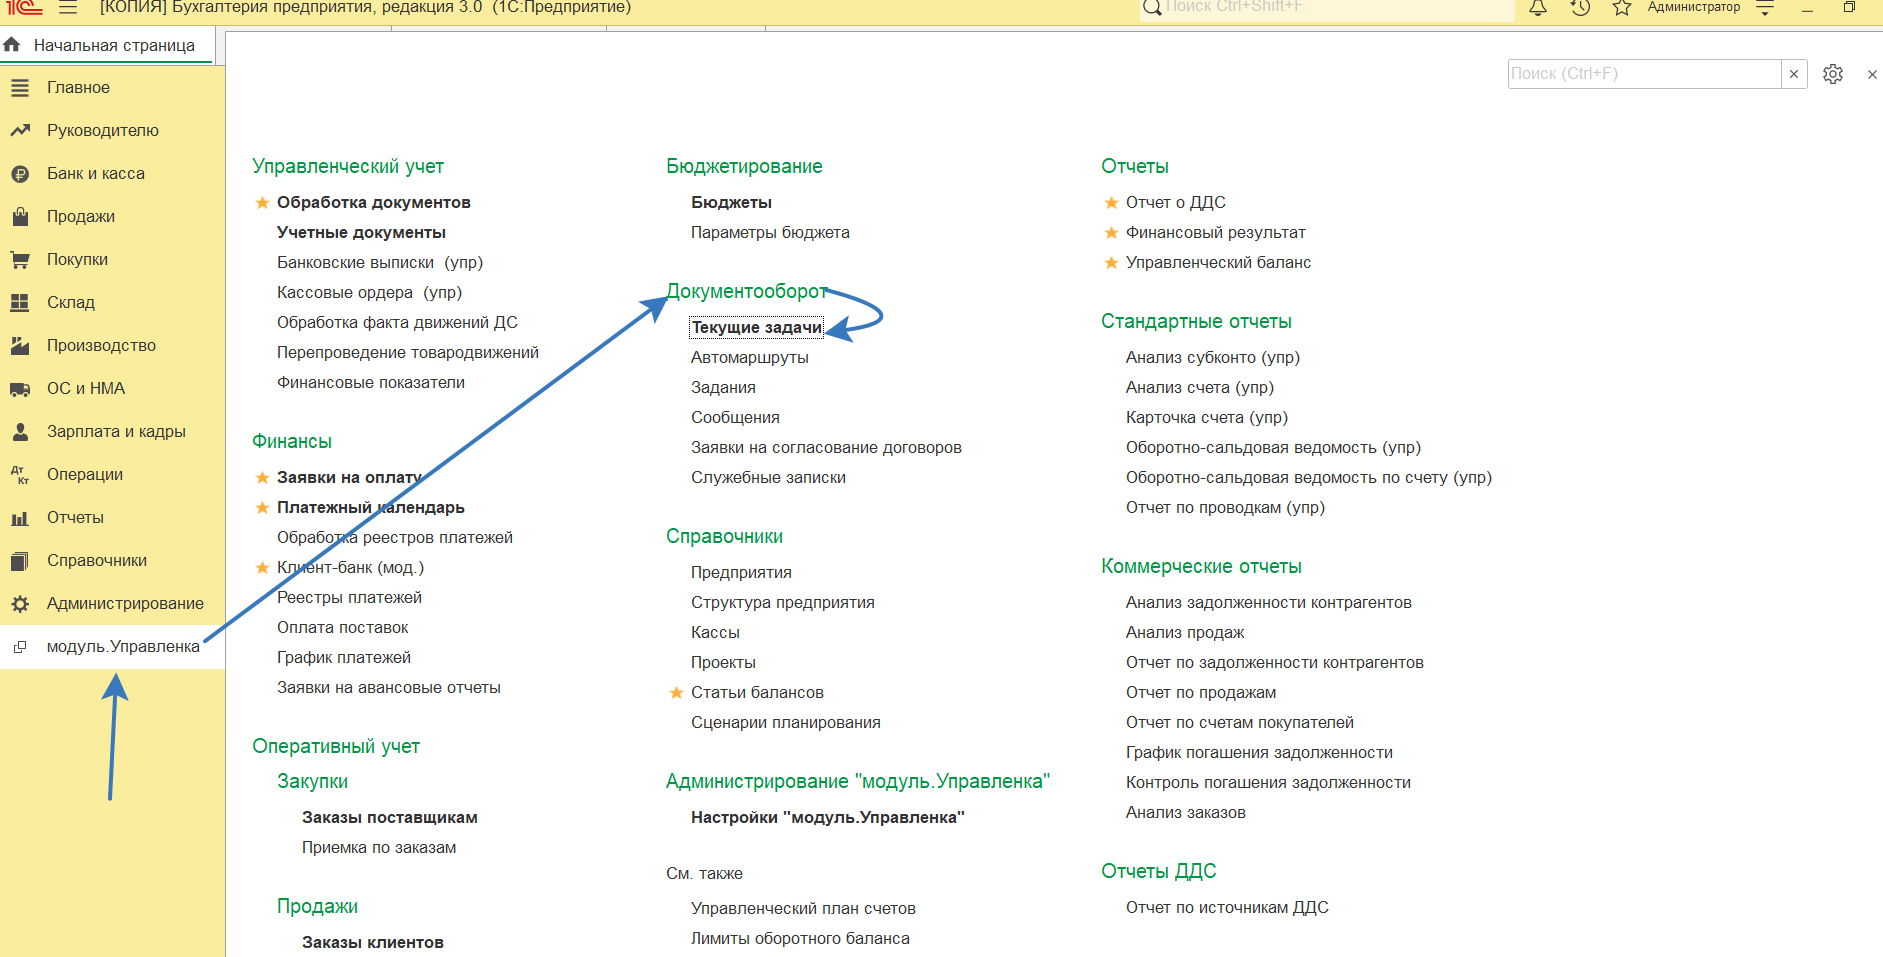
Task: Open the Учетные документы link
Action: (x=361, y=233)
